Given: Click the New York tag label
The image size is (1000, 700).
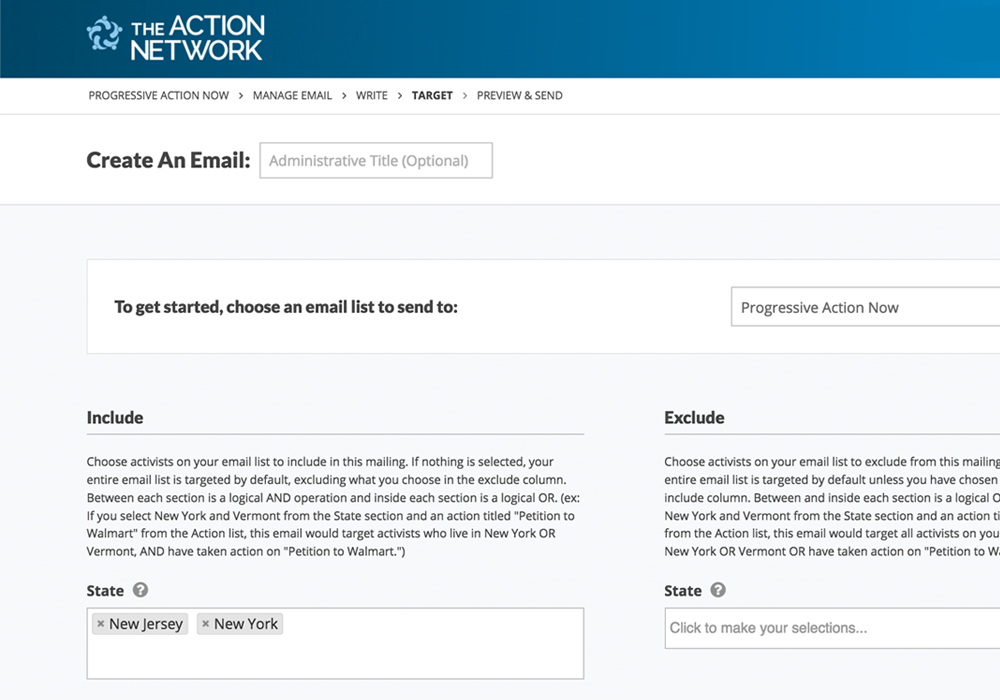Looking at the screenshot, I should click(x=246, y=624).
